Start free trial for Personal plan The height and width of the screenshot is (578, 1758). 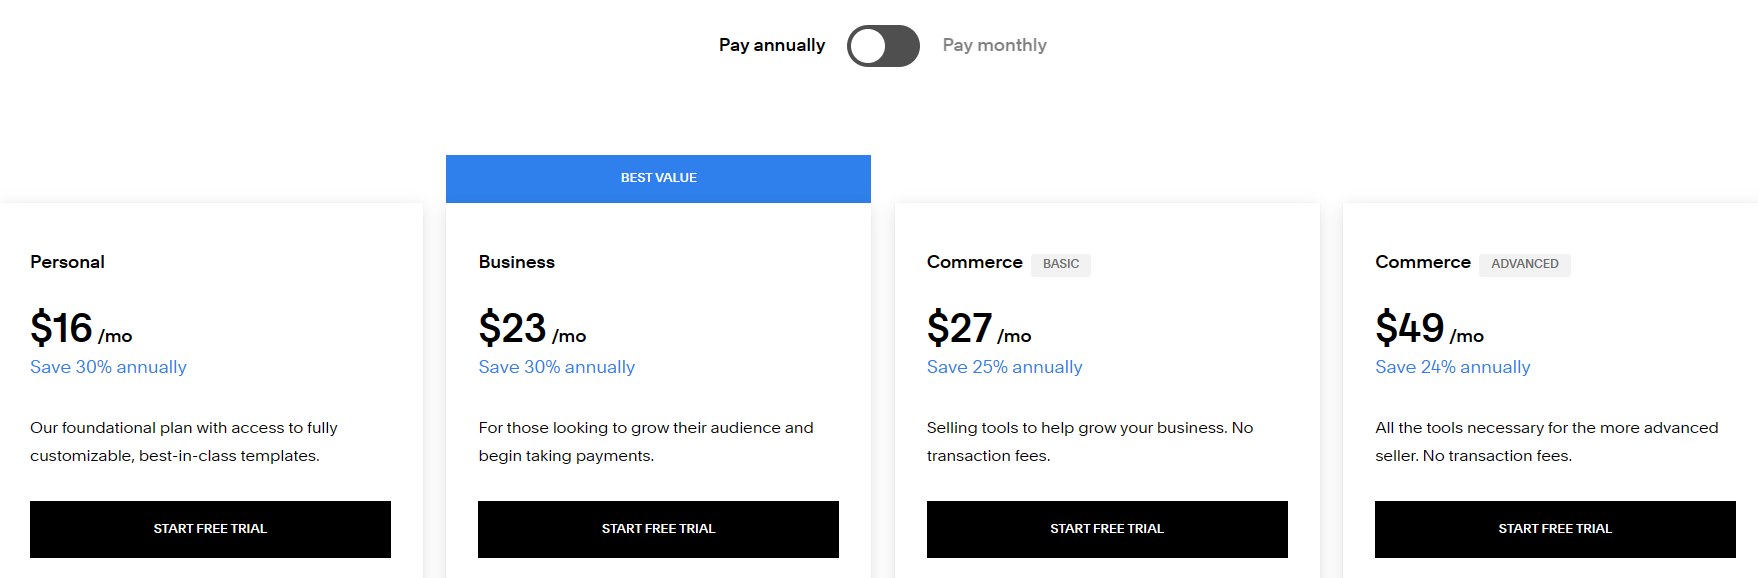coord(210,529)
